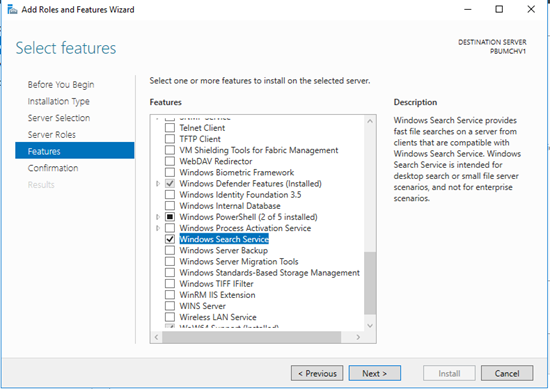Check the Telnet Client checkbox
This screenshot has height=389, width=550.
(170, 128)
